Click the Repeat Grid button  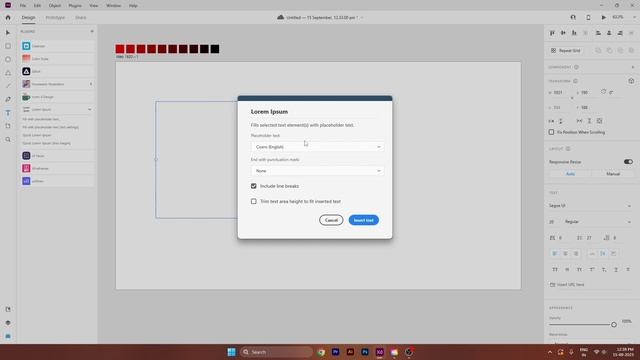click(x=566, y=51)
